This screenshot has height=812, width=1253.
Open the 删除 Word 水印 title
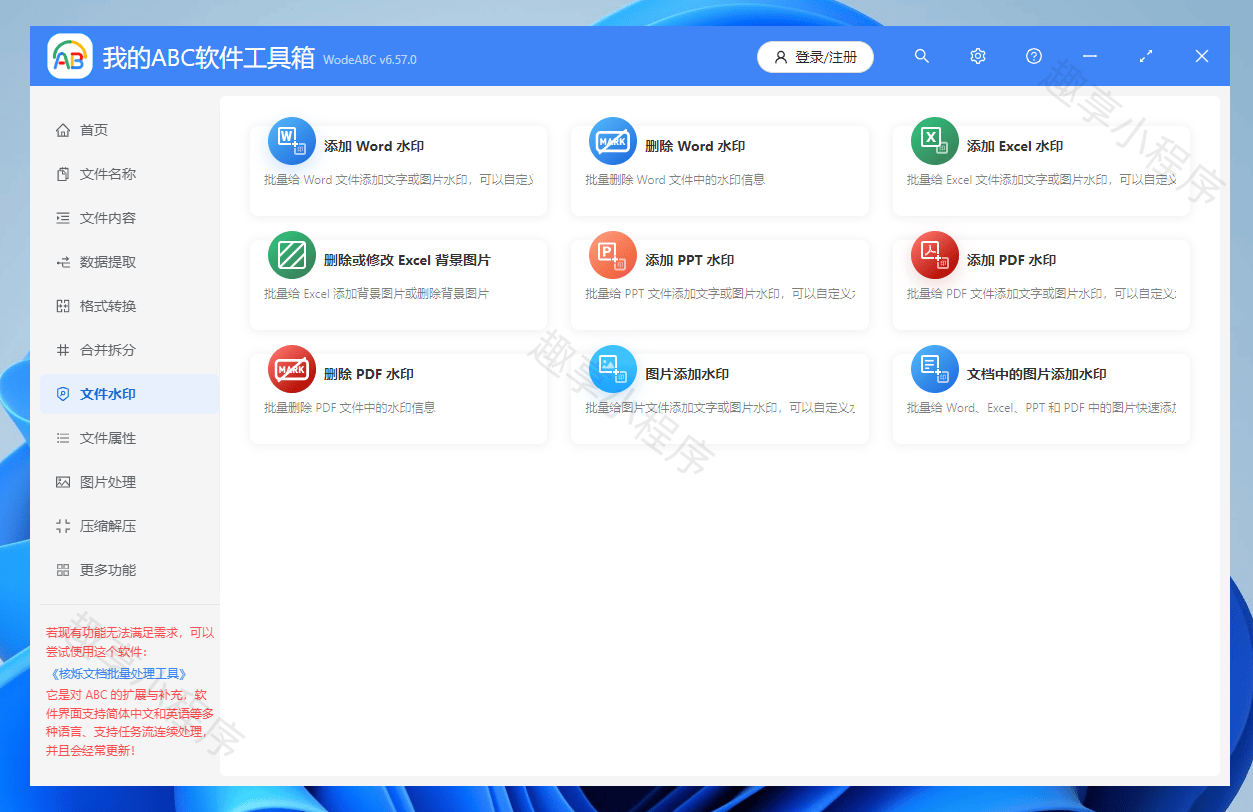pos(695,146)
